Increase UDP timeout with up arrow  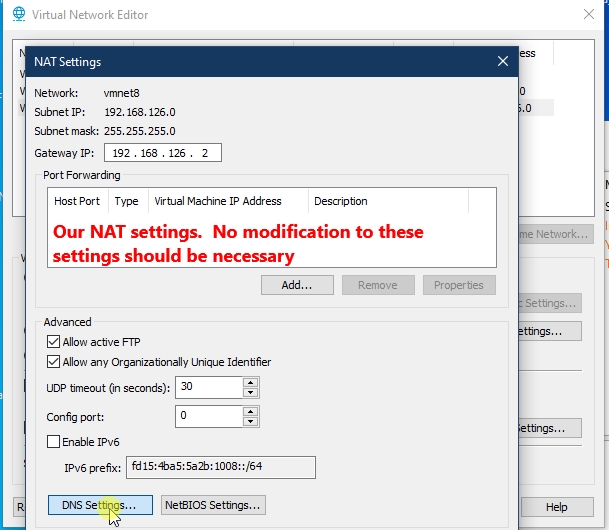coord(251,382)
